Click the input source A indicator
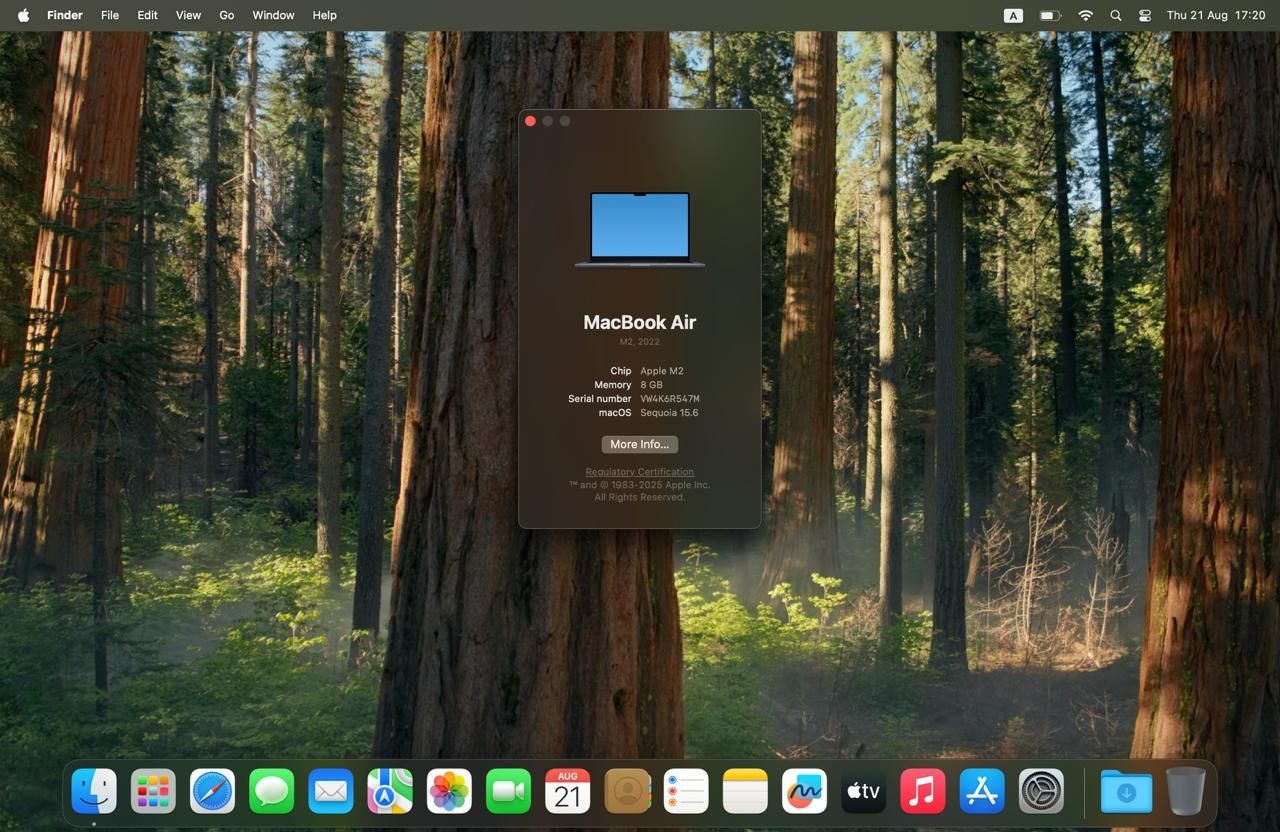1280x832 pixels. (x=1013, y=15)
